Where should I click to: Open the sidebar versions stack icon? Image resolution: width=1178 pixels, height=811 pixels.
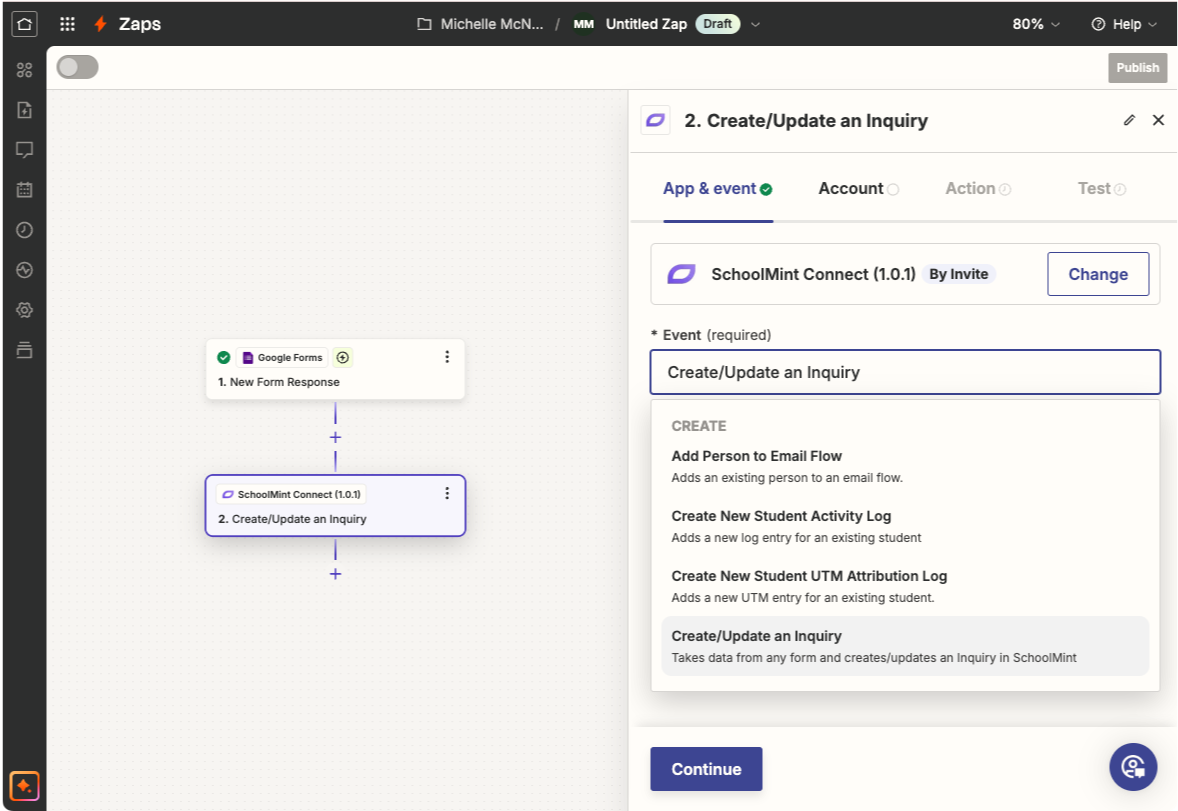pos(24,350)
